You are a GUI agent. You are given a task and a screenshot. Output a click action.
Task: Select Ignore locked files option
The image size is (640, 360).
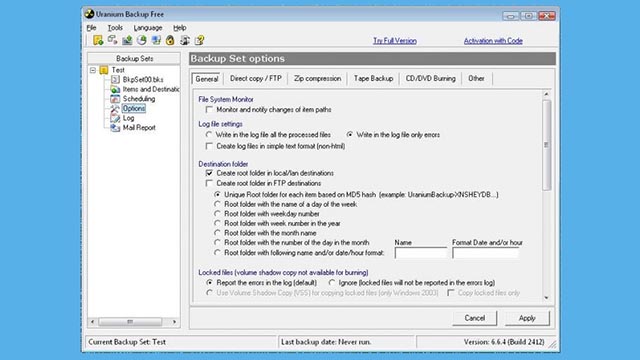pyautogui.click(x=332, y=282)
